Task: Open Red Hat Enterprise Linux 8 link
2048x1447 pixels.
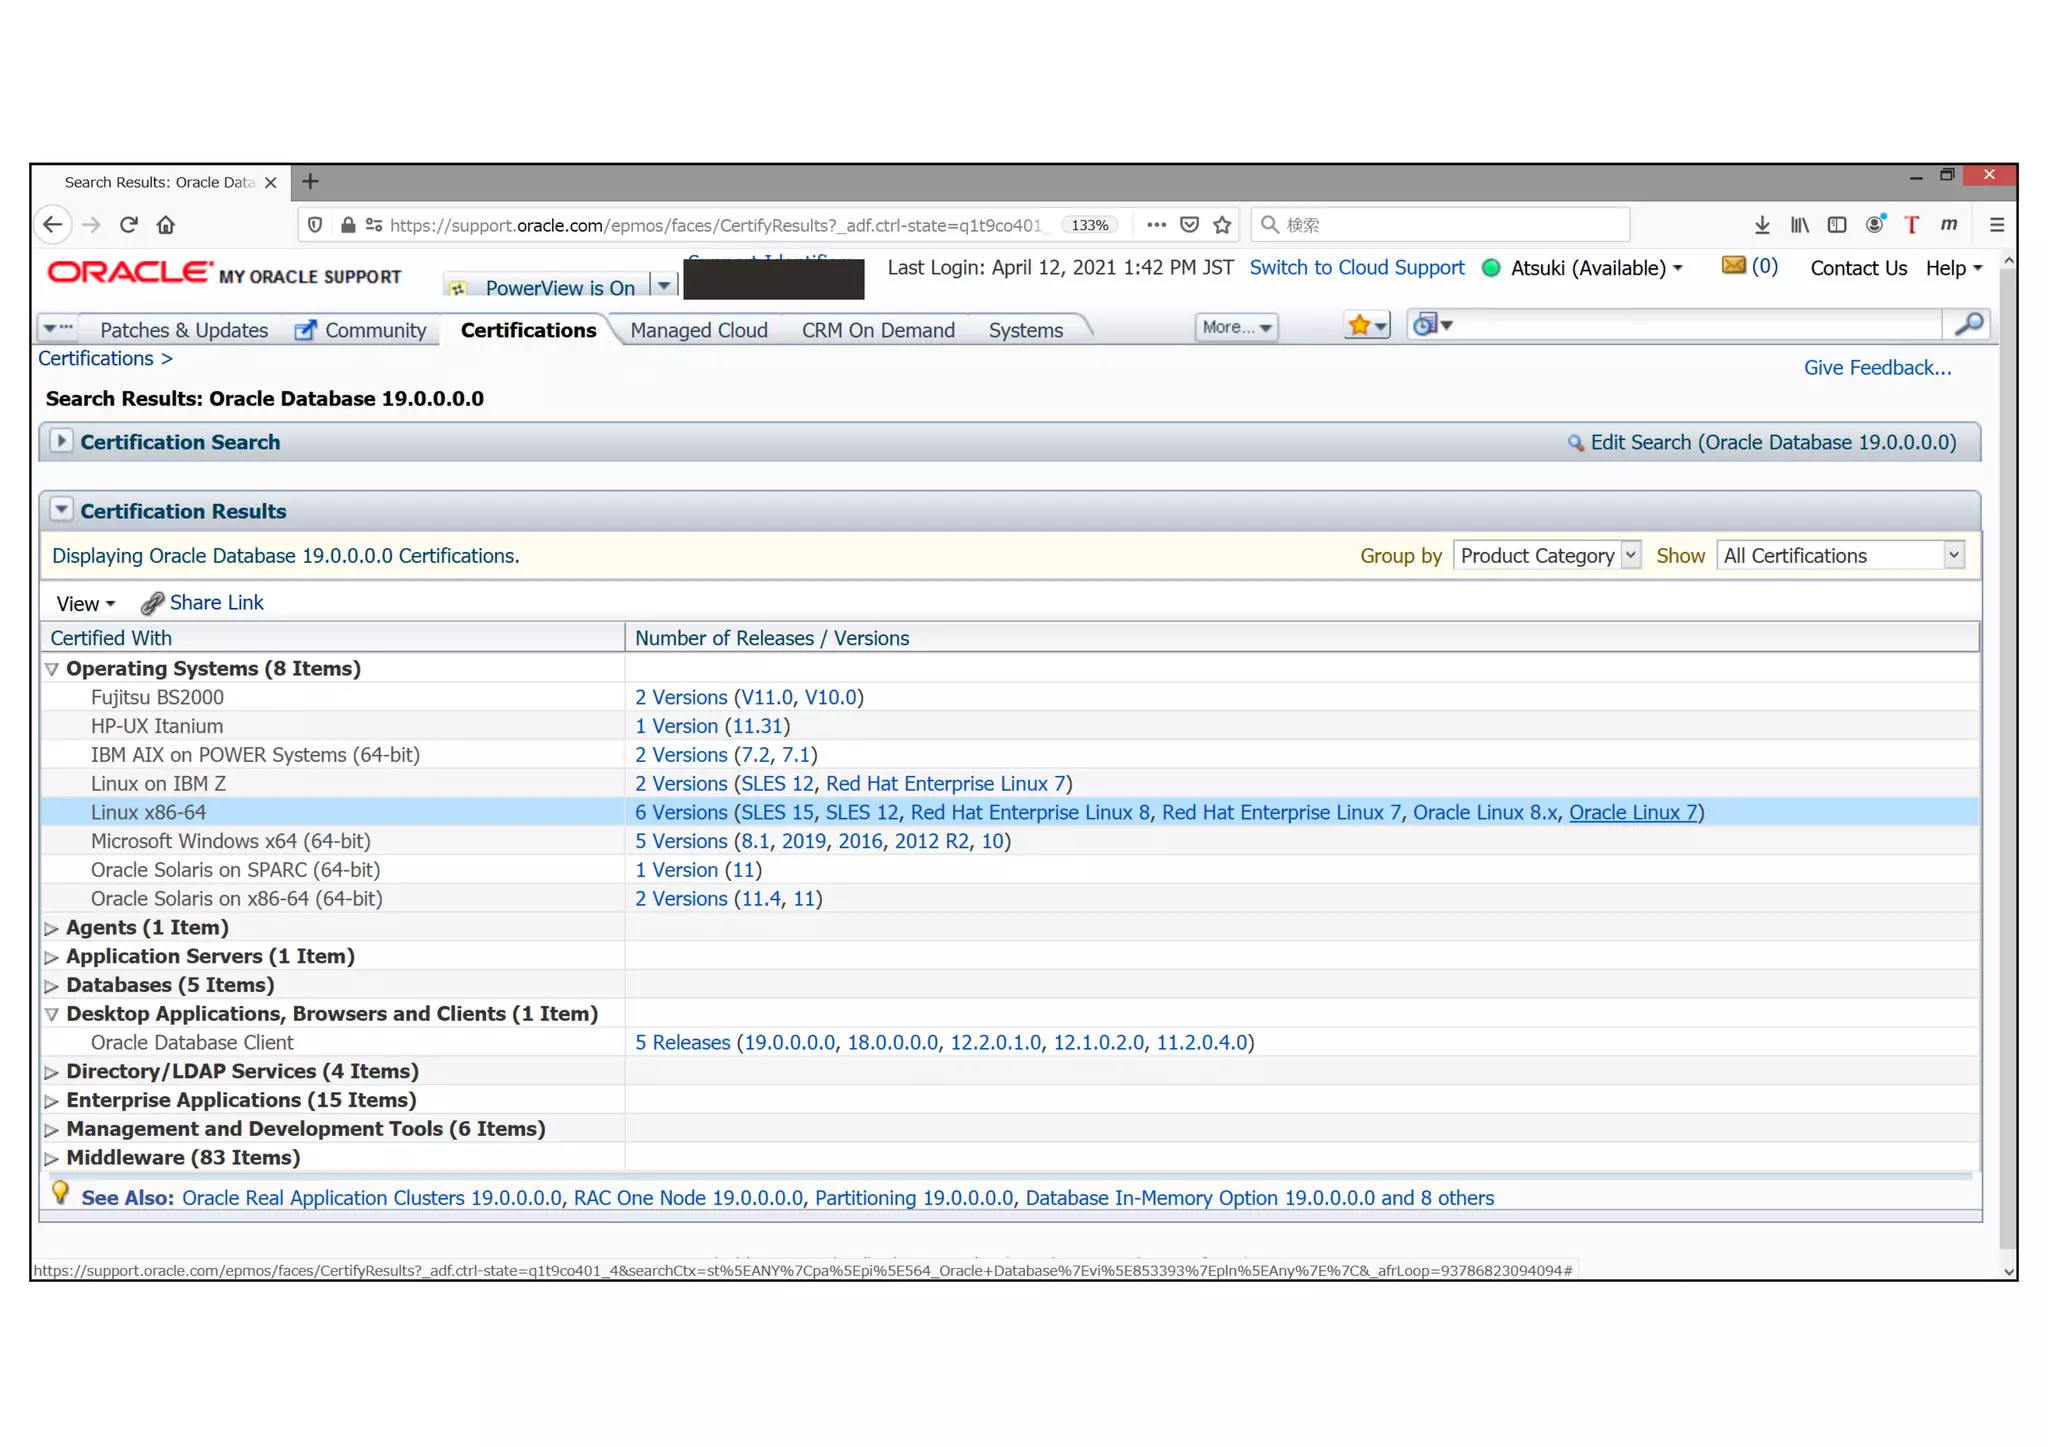Action: pyautogui.click(x=1030, y=813)
